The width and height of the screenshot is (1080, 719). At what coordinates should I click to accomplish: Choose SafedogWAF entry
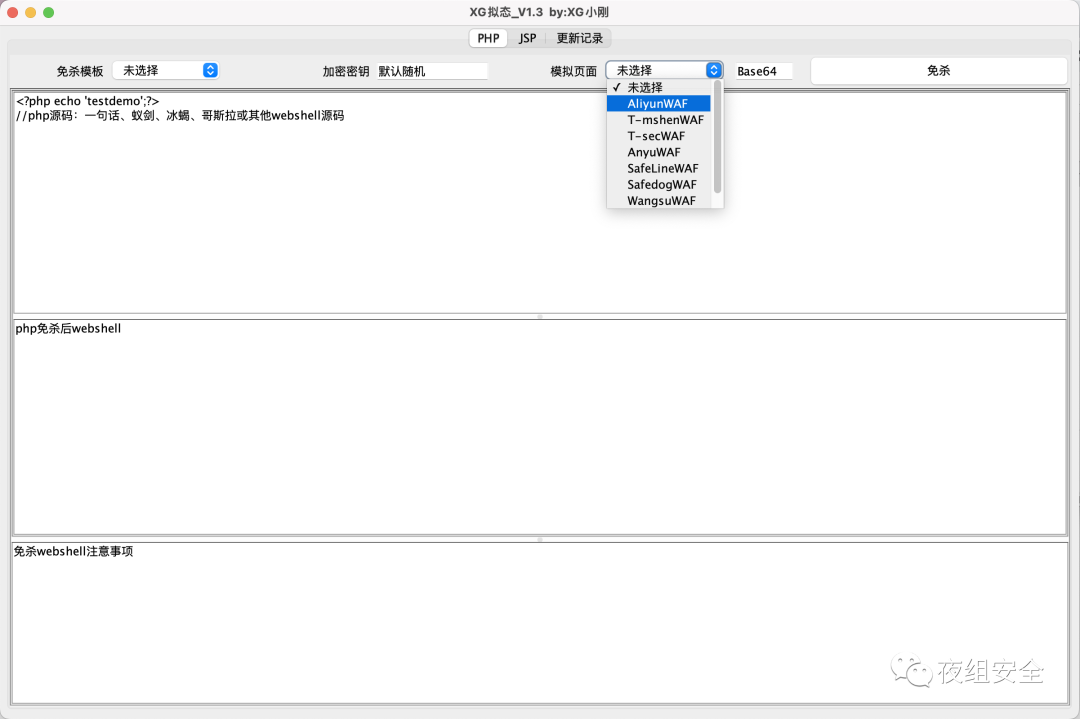(659, 185)
